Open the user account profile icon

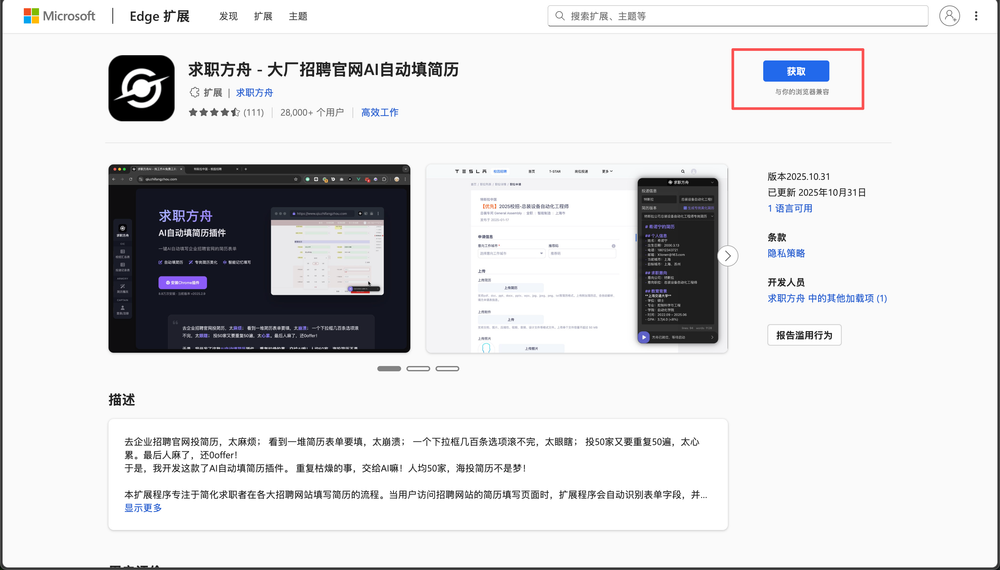(x=950, y=16)
